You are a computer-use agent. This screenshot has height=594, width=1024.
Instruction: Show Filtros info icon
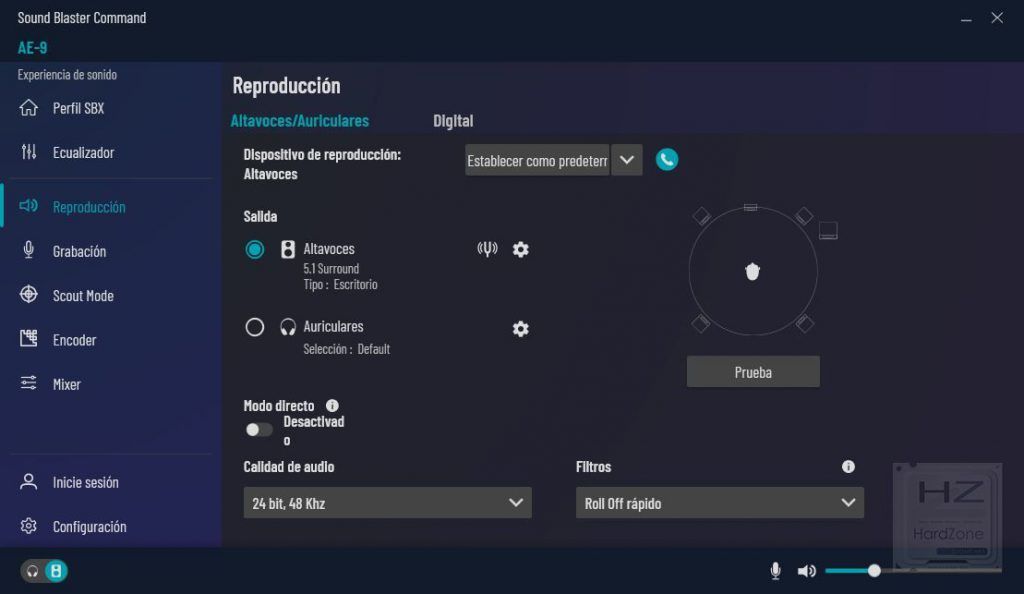click(848, 467)
